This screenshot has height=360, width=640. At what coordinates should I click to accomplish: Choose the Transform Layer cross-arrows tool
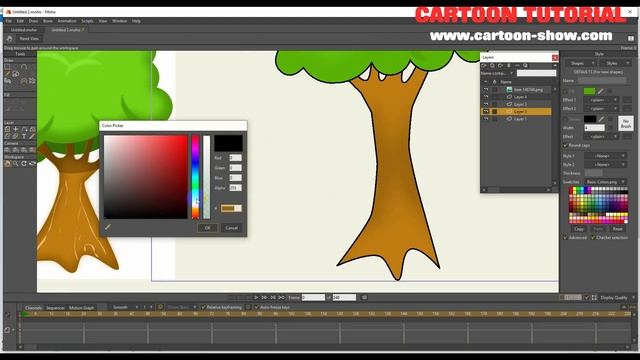coord(16,129)
